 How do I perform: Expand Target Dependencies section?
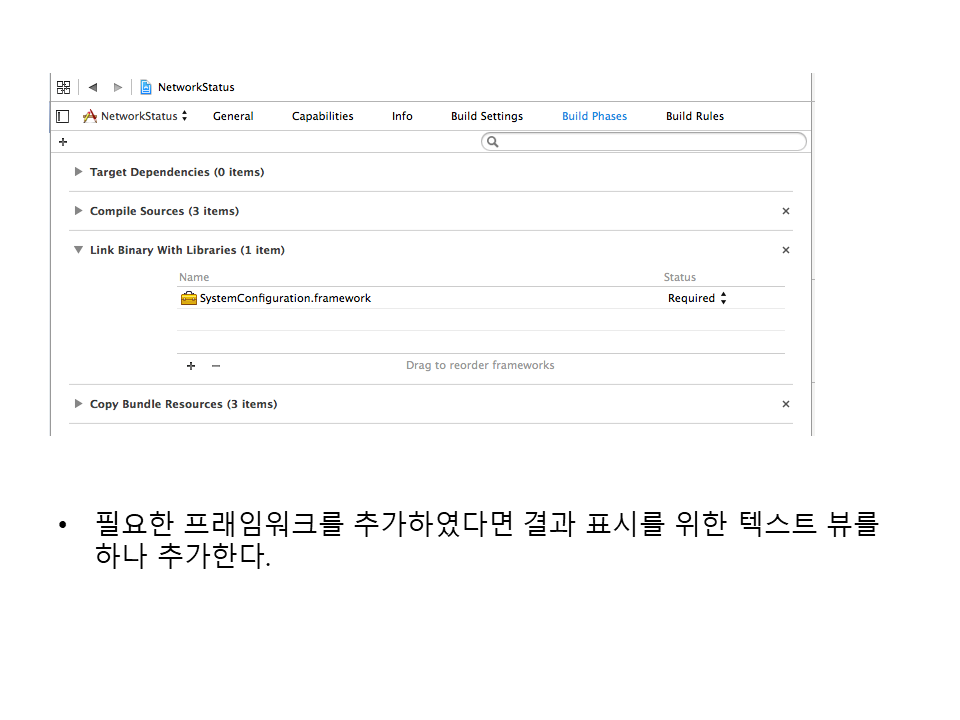tap(79, 172)
